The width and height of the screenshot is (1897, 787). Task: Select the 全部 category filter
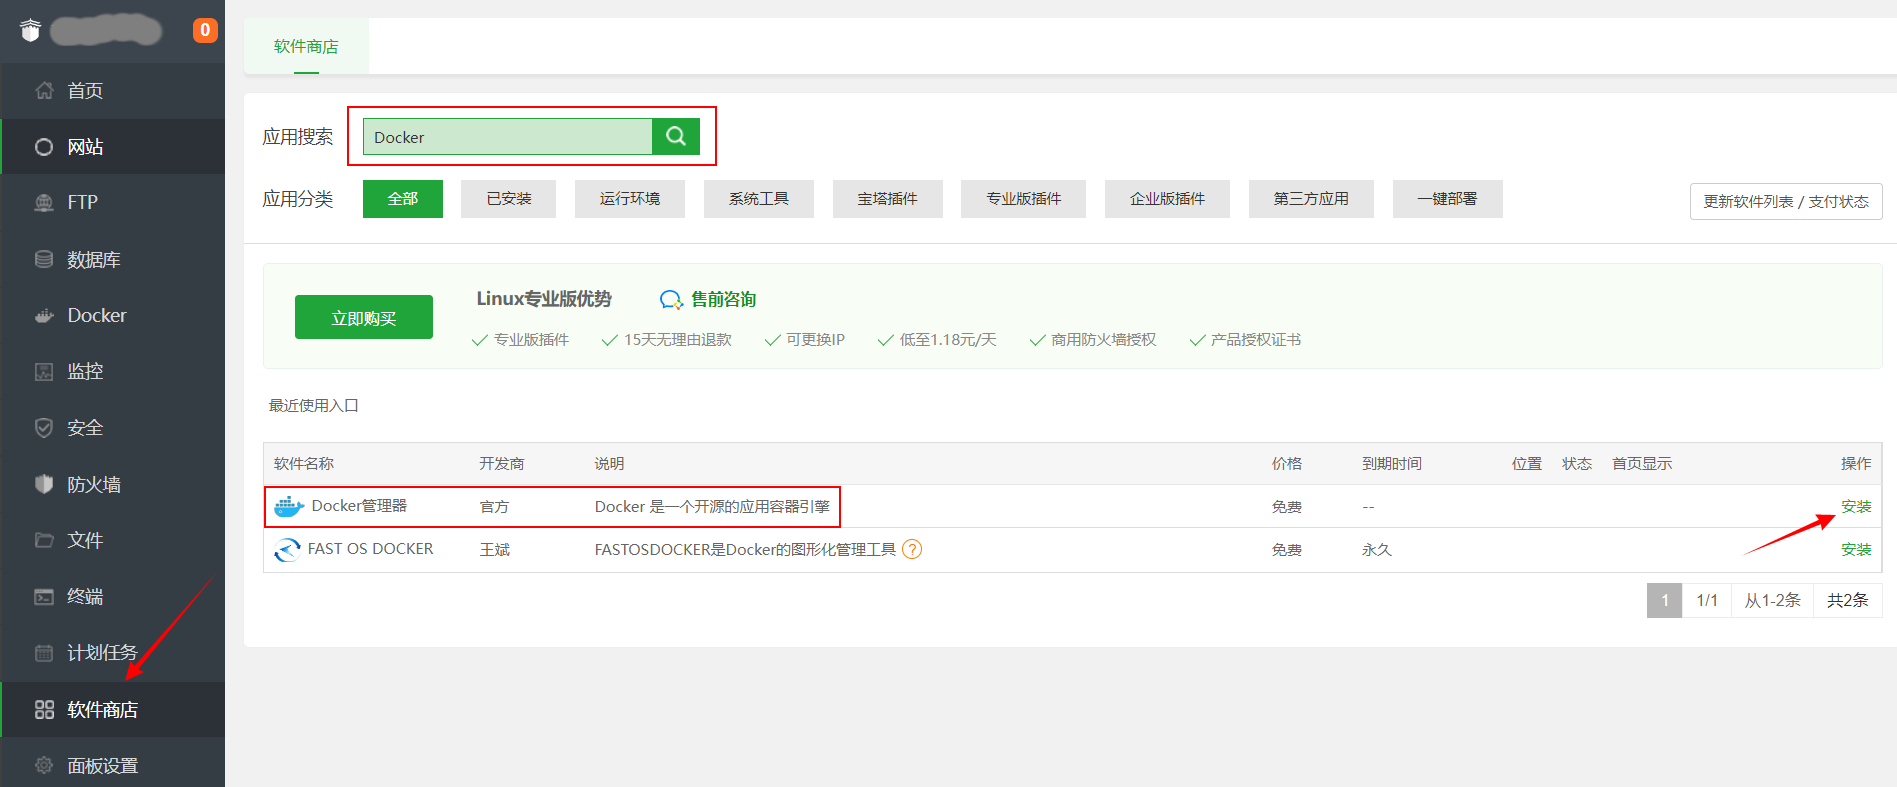[x=402, y=199]
